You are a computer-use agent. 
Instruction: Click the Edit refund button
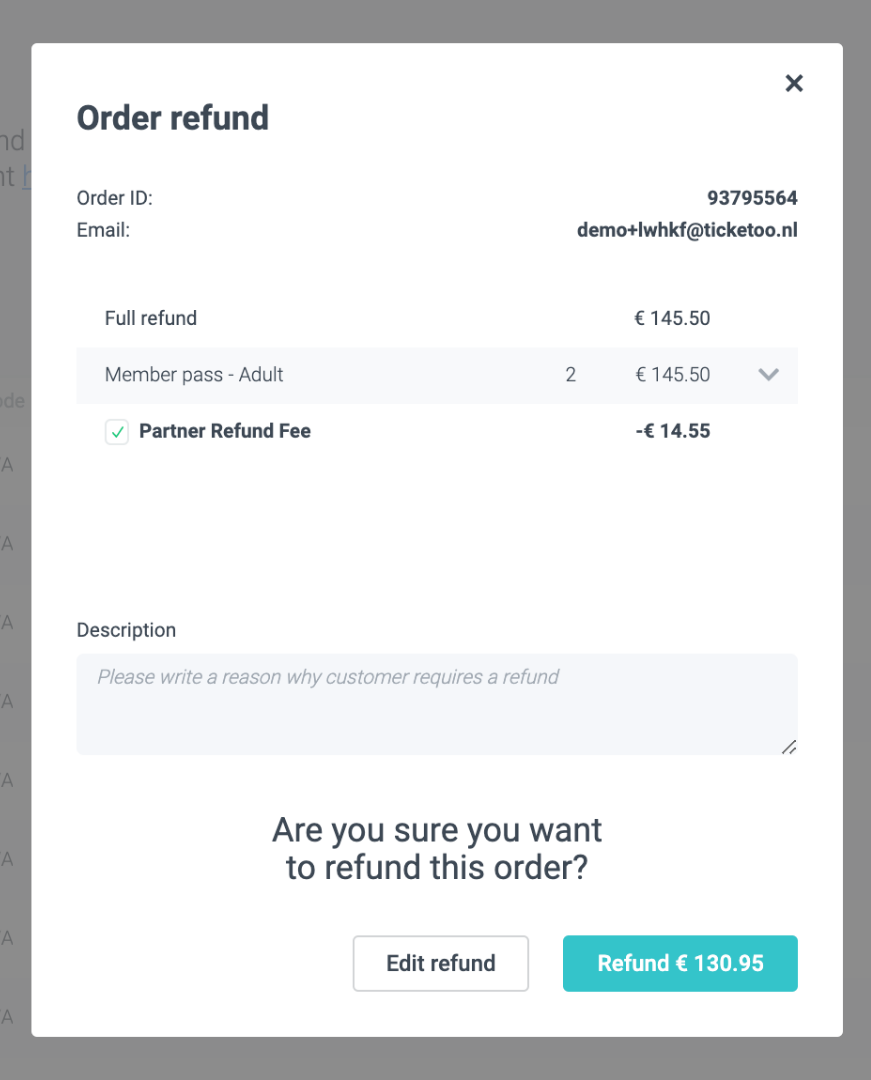(441, 963)
